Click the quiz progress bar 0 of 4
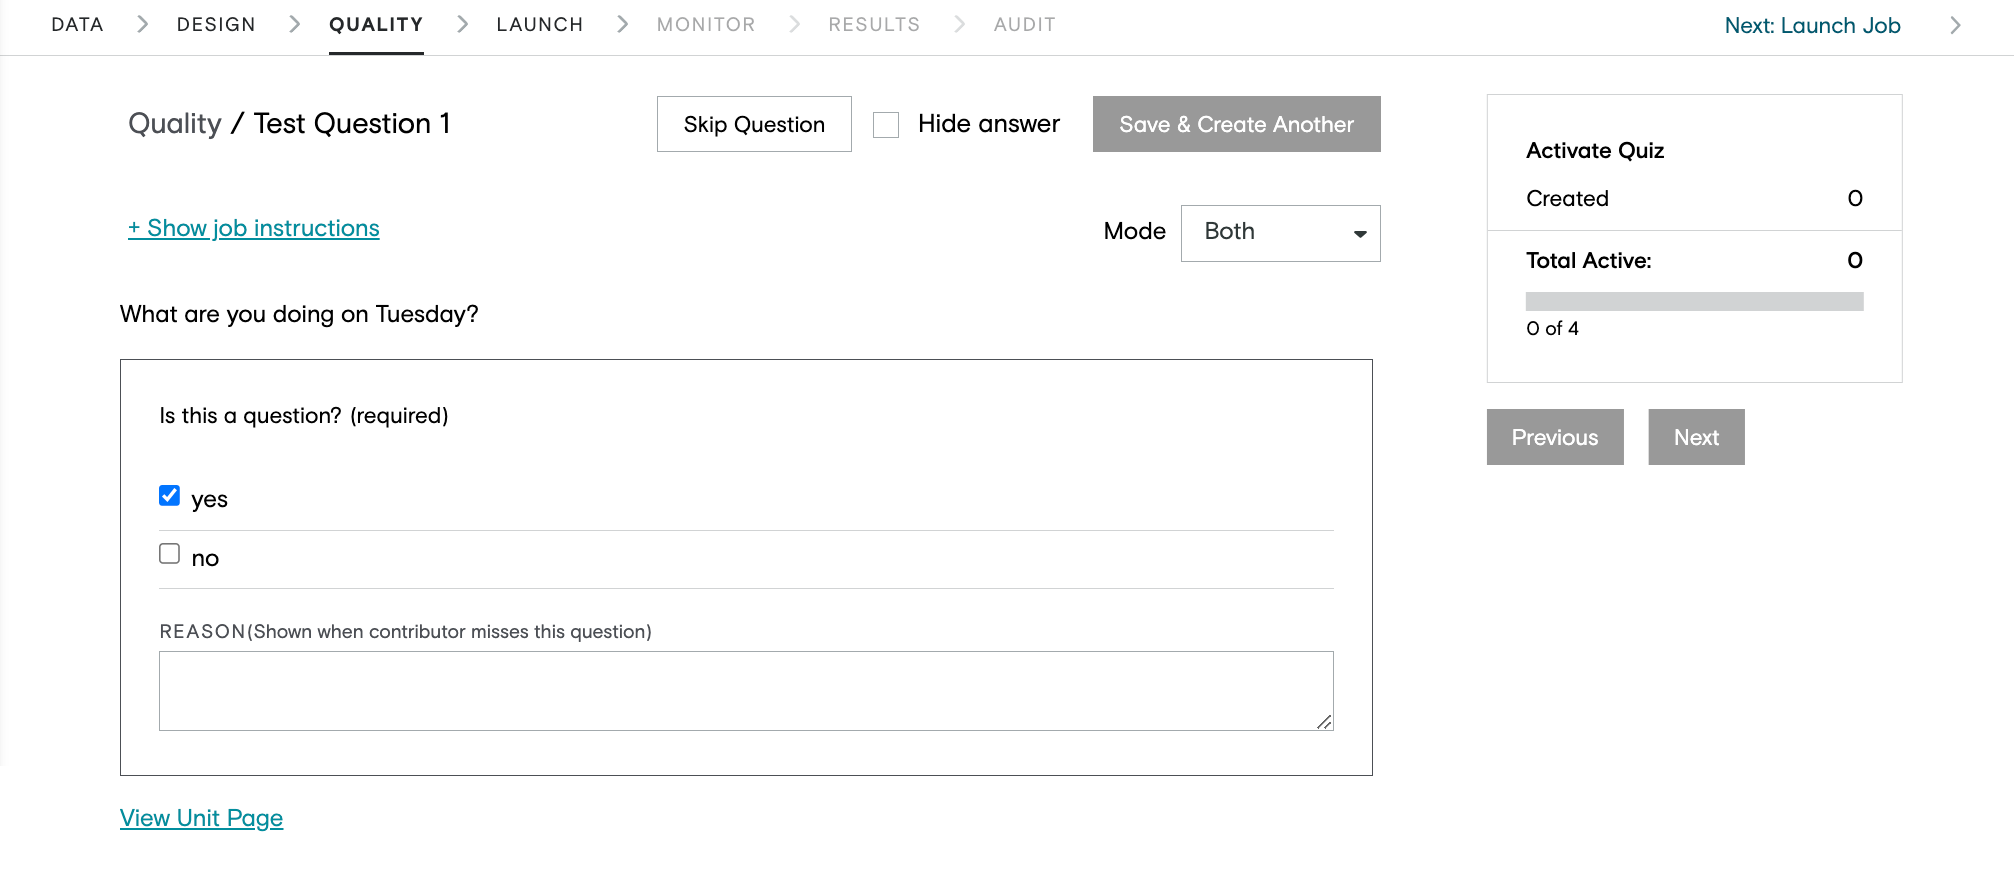 point(1694,301)
